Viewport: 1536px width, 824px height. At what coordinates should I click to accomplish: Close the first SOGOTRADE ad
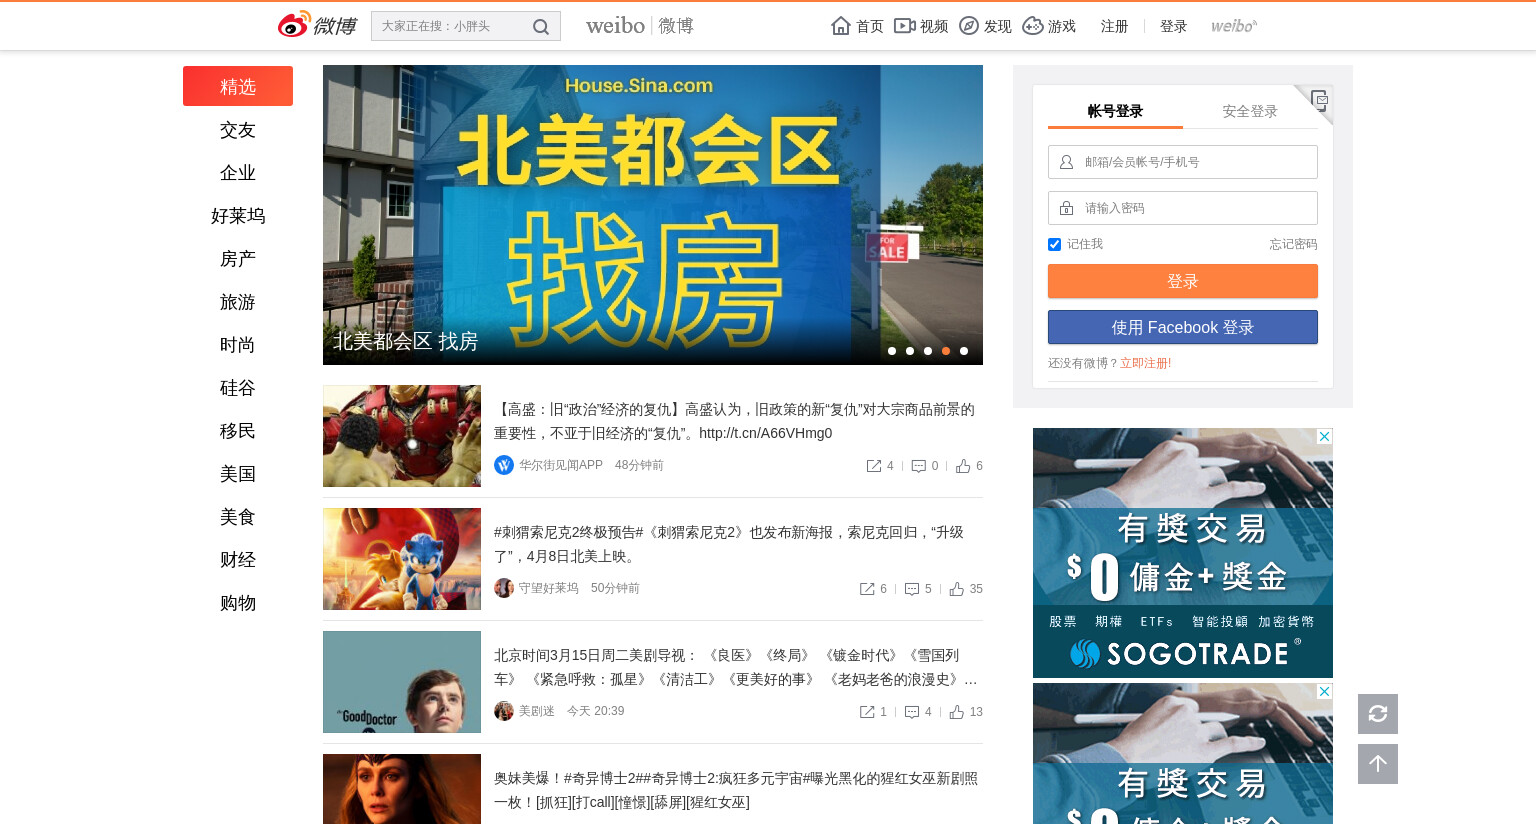1324,437
